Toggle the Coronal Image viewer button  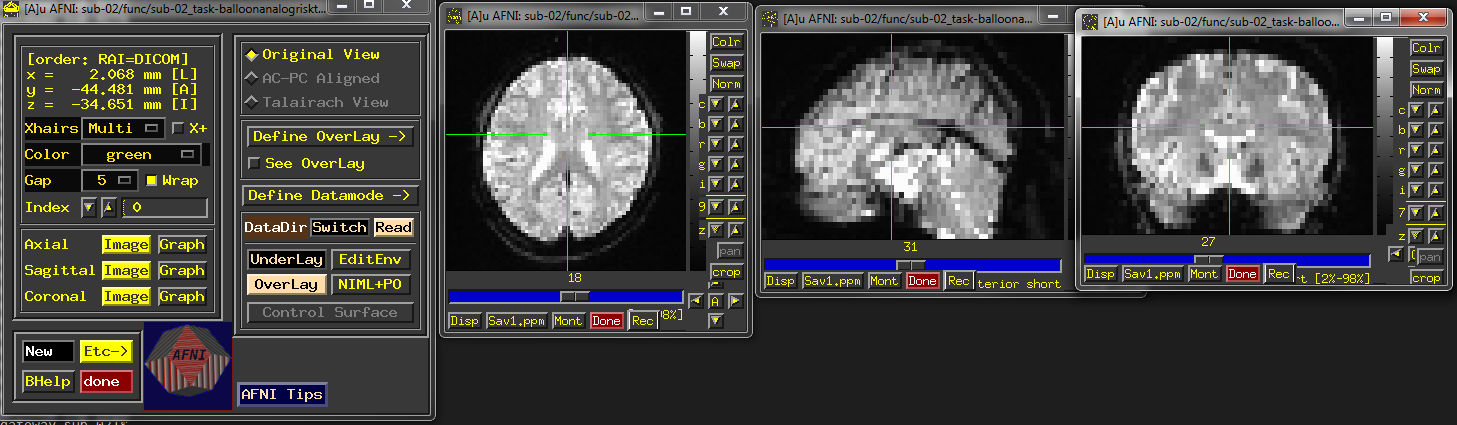click(126, 296)
